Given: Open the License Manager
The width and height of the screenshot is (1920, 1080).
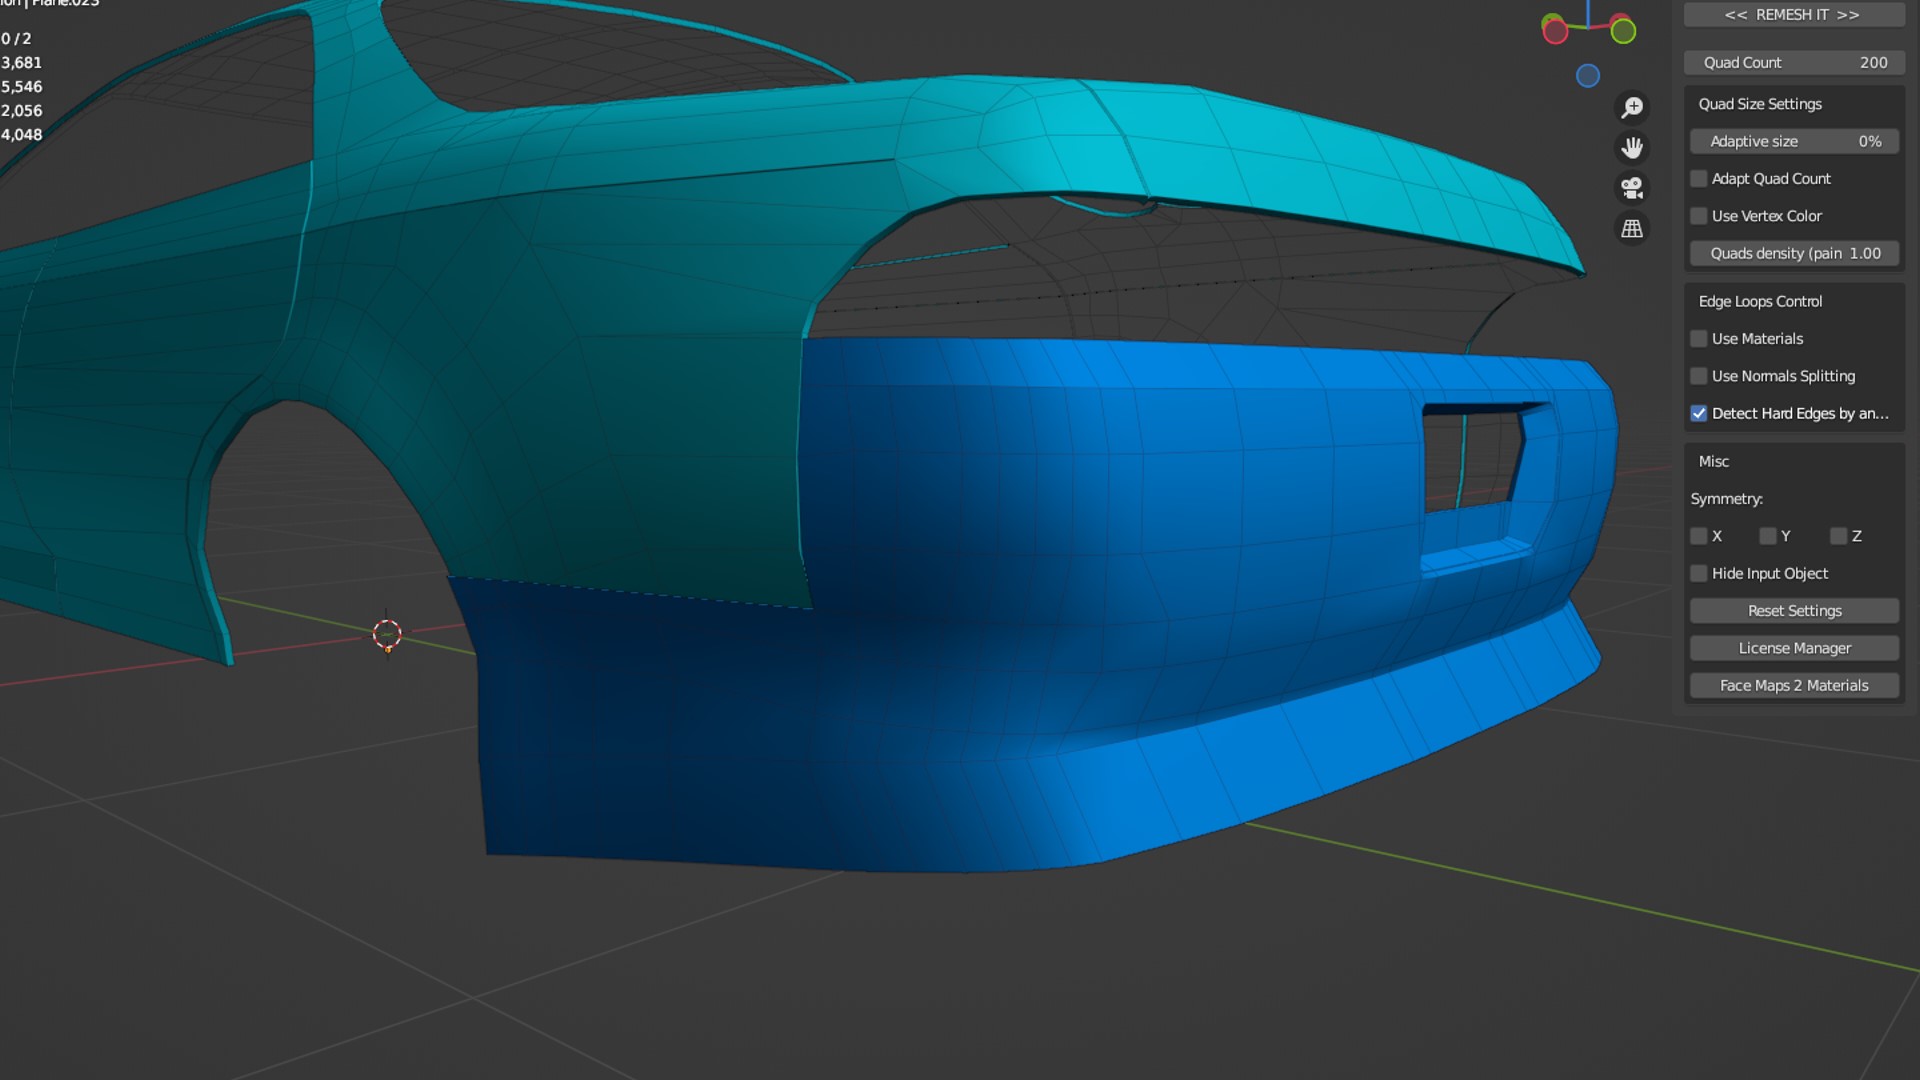Looking at the screenshot, I should pos(1794,648).
